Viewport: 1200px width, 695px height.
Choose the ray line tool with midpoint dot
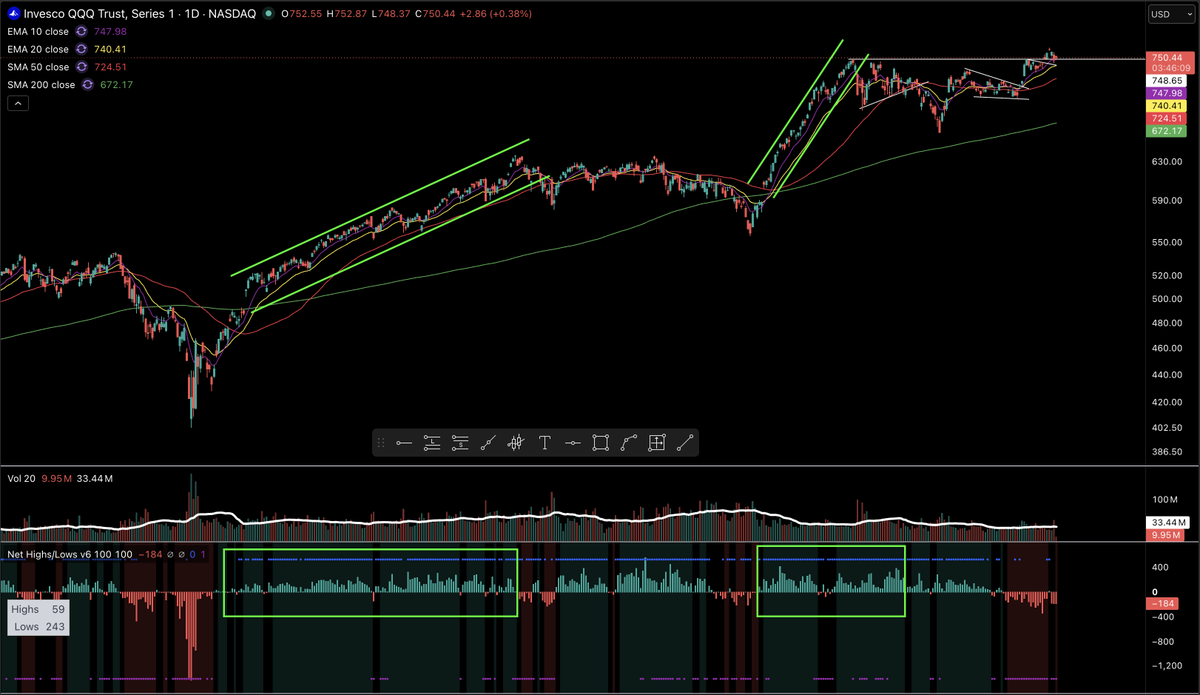(x=488, y=442)
